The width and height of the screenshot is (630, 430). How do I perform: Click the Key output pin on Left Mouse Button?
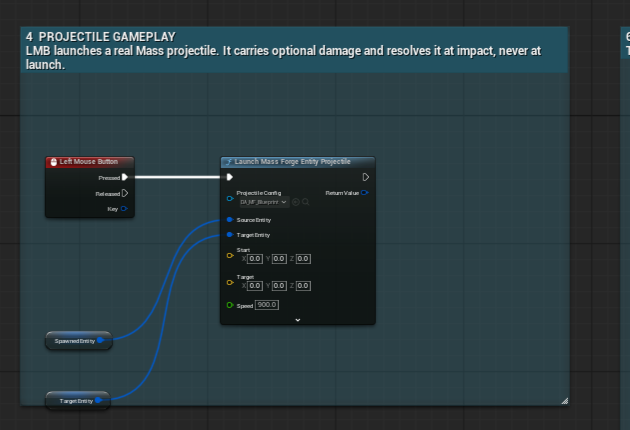(124, 209)
